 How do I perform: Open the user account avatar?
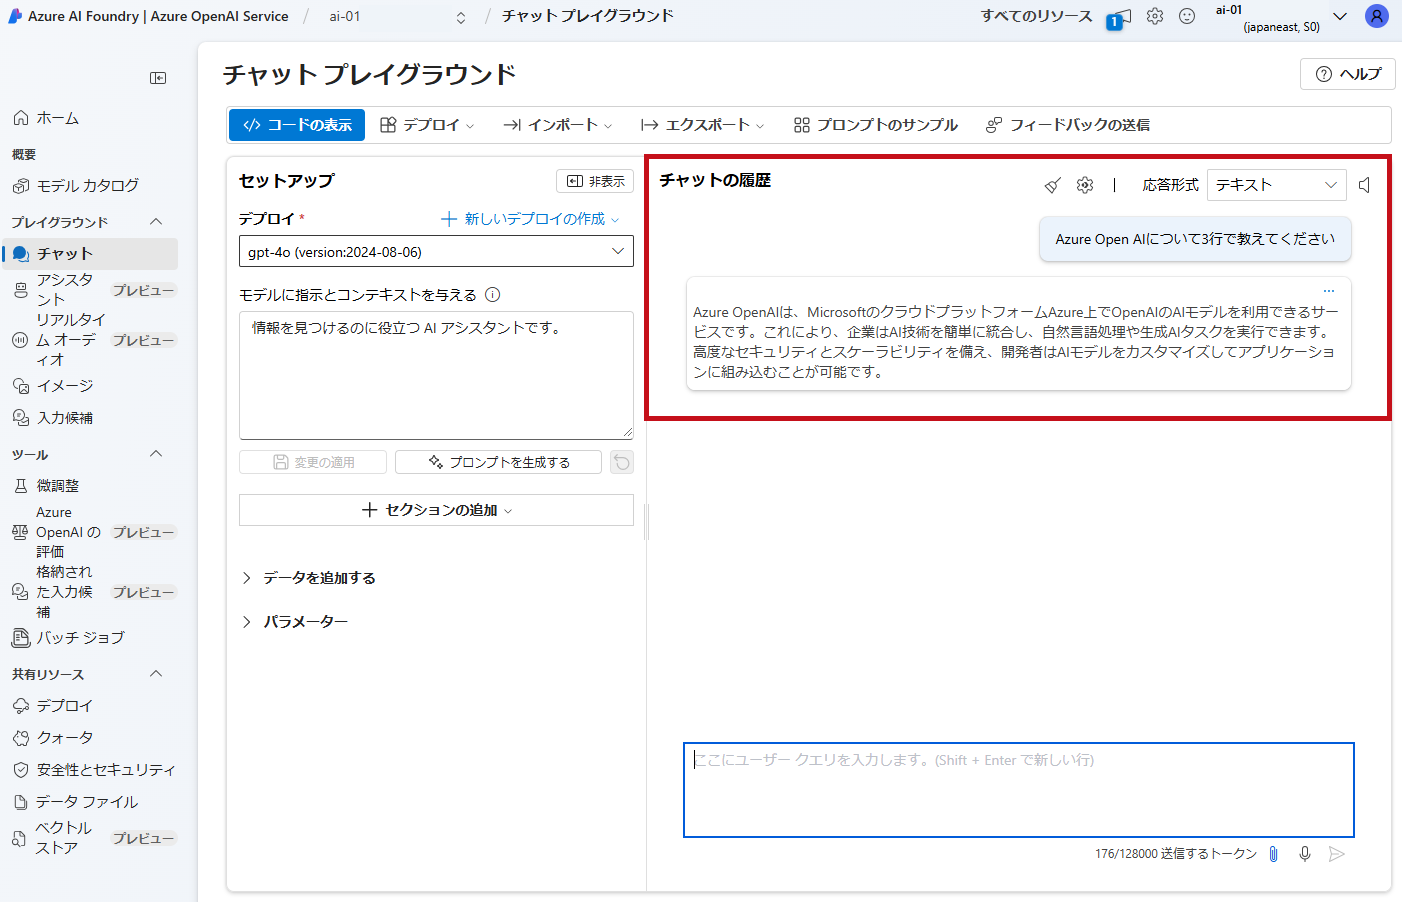pos(1377,16)
